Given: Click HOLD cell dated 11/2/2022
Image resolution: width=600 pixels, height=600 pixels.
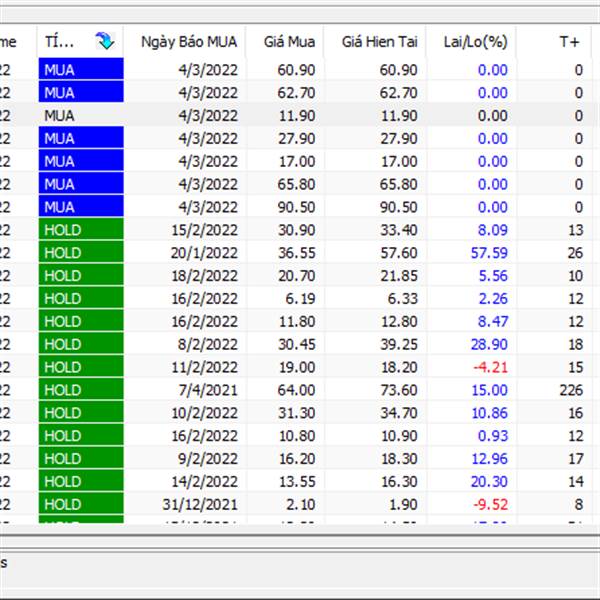Looking at the screenshot, I should point(81,367).
